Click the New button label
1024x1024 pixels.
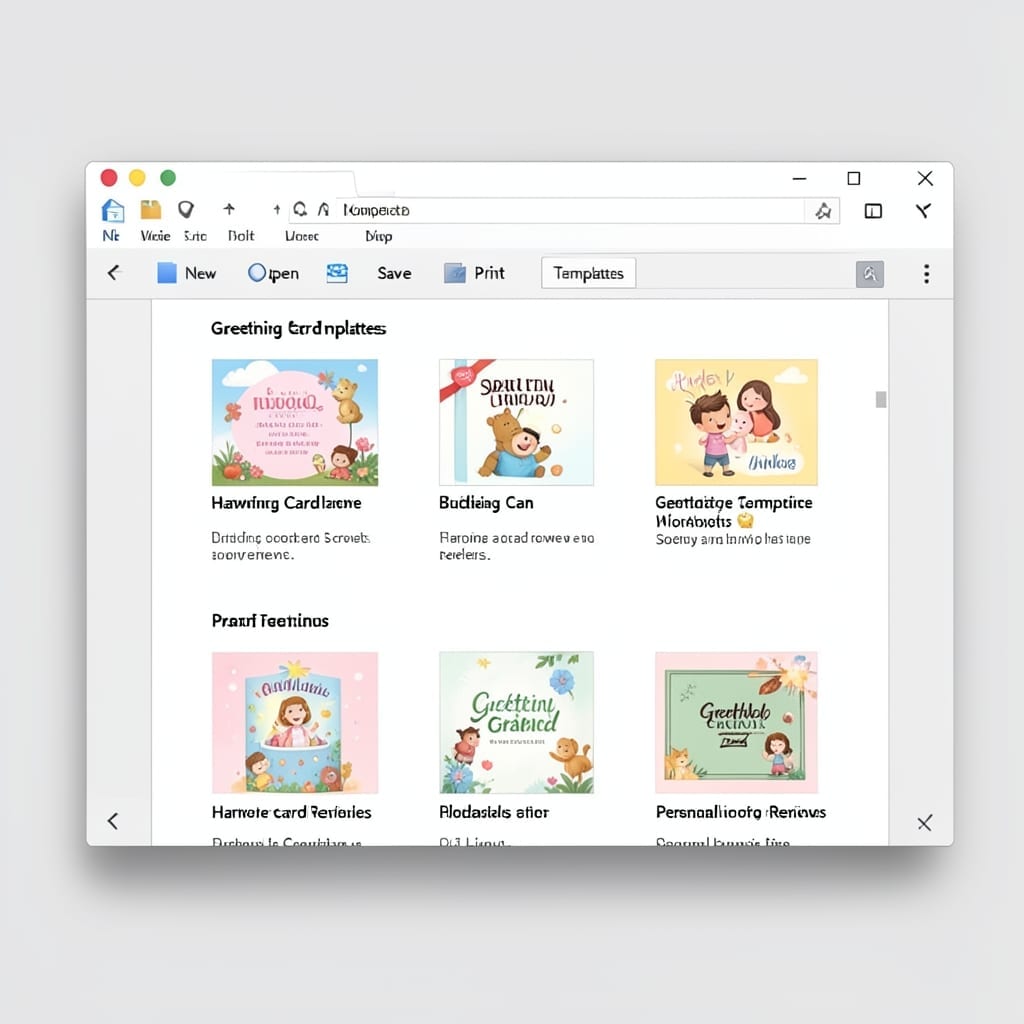200,273
